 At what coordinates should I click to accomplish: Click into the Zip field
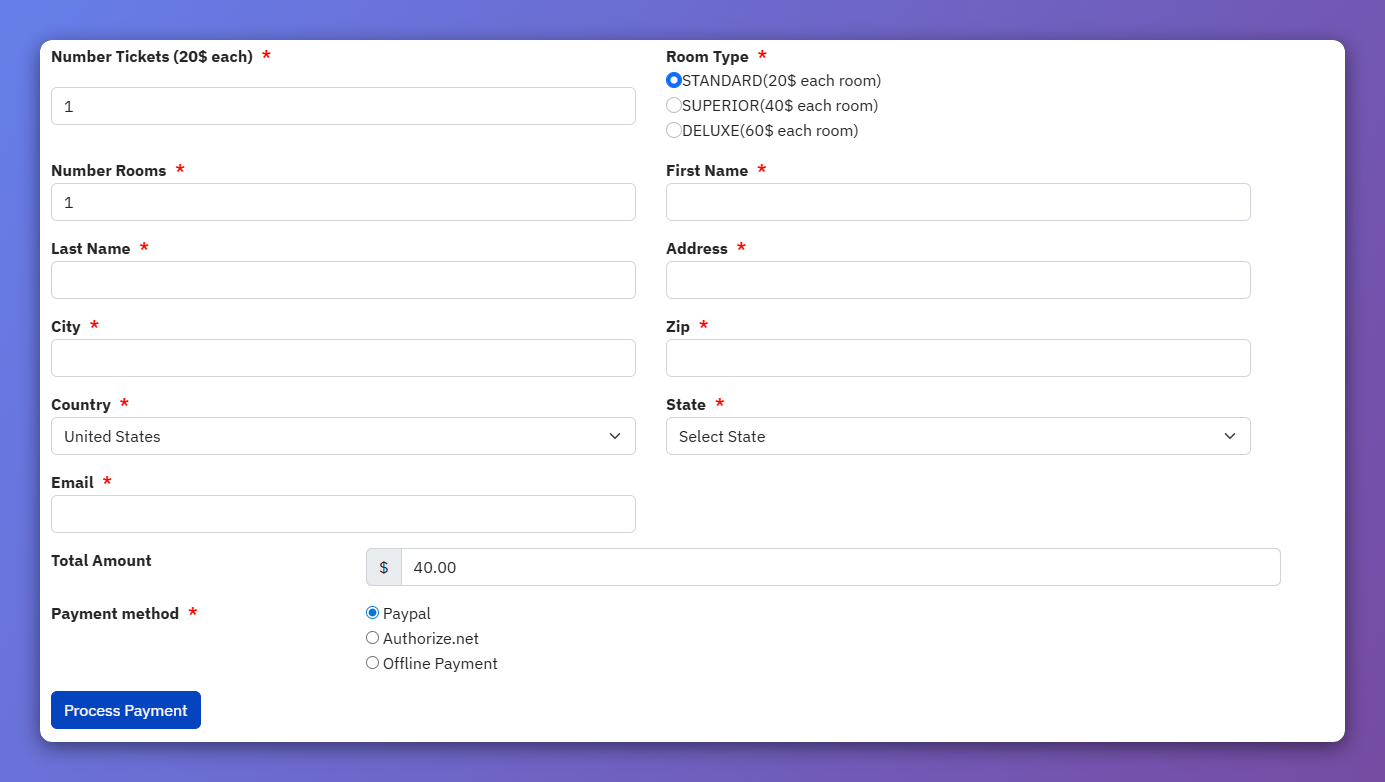tap(958, 358)
